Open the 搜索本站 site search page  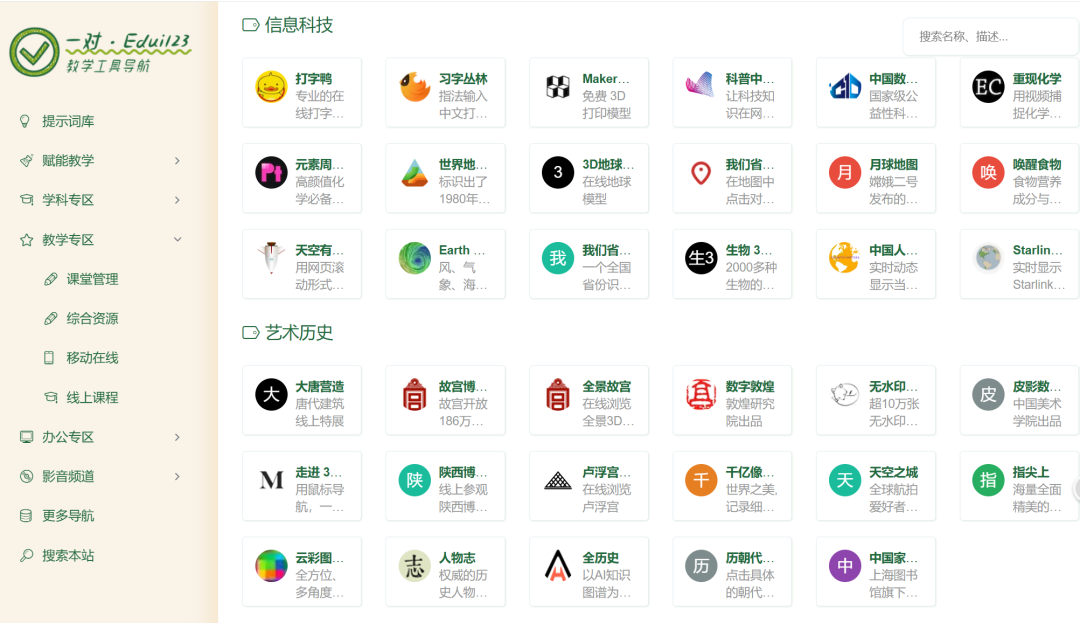(x=60, y=554)
